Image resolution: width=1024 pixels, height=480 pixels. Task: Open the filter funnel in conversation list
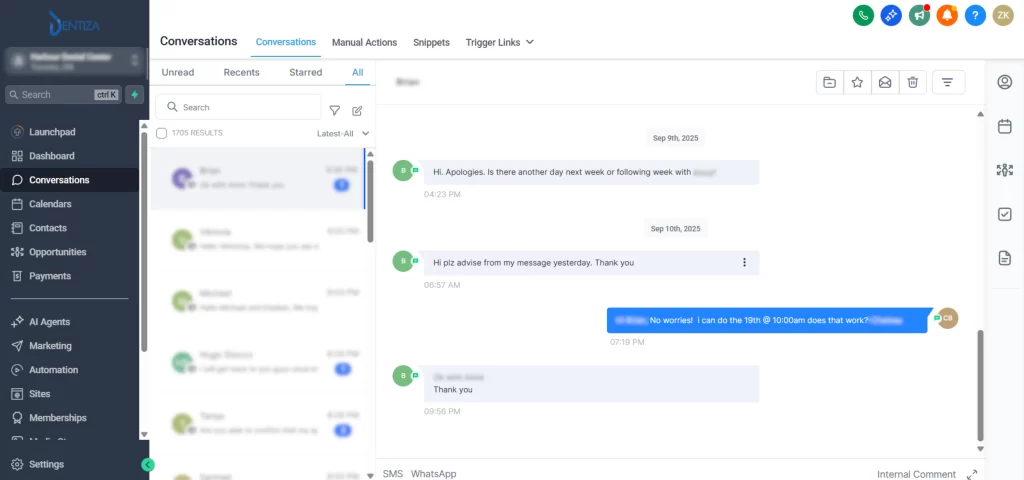335,110
